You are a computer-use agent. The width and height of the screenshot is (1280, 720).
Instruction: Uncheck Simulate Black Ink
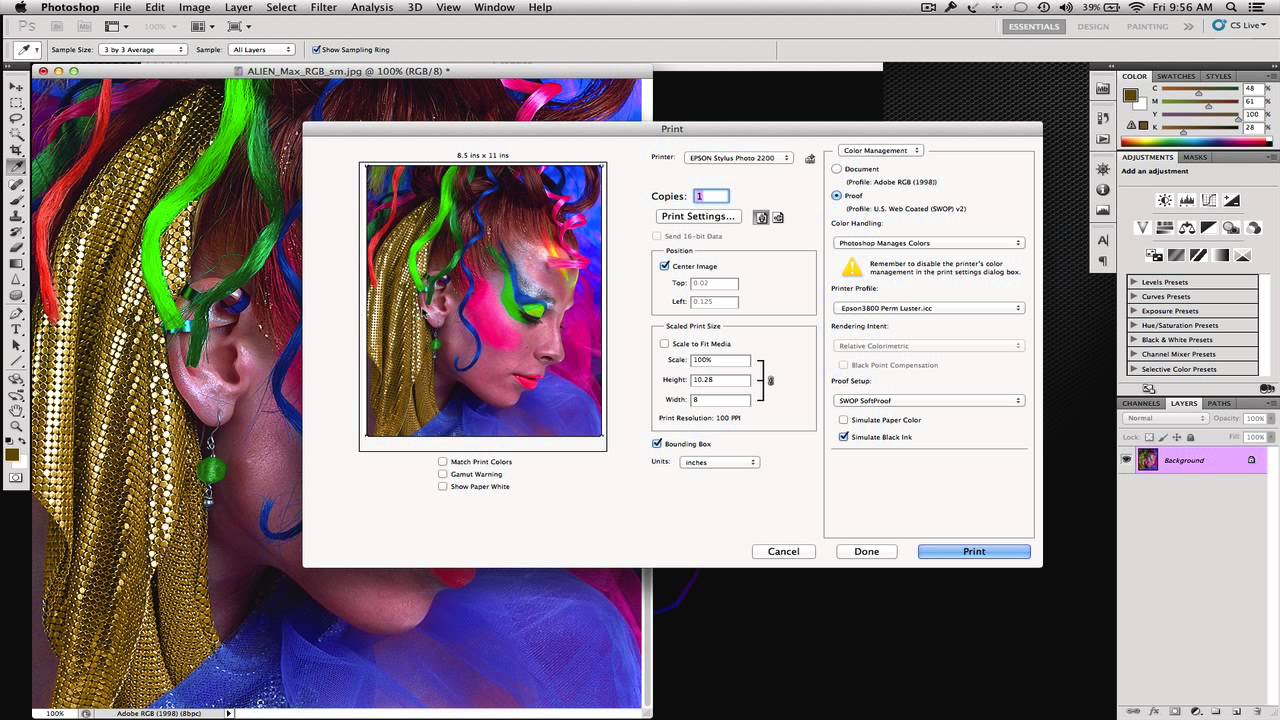(844, 437)
